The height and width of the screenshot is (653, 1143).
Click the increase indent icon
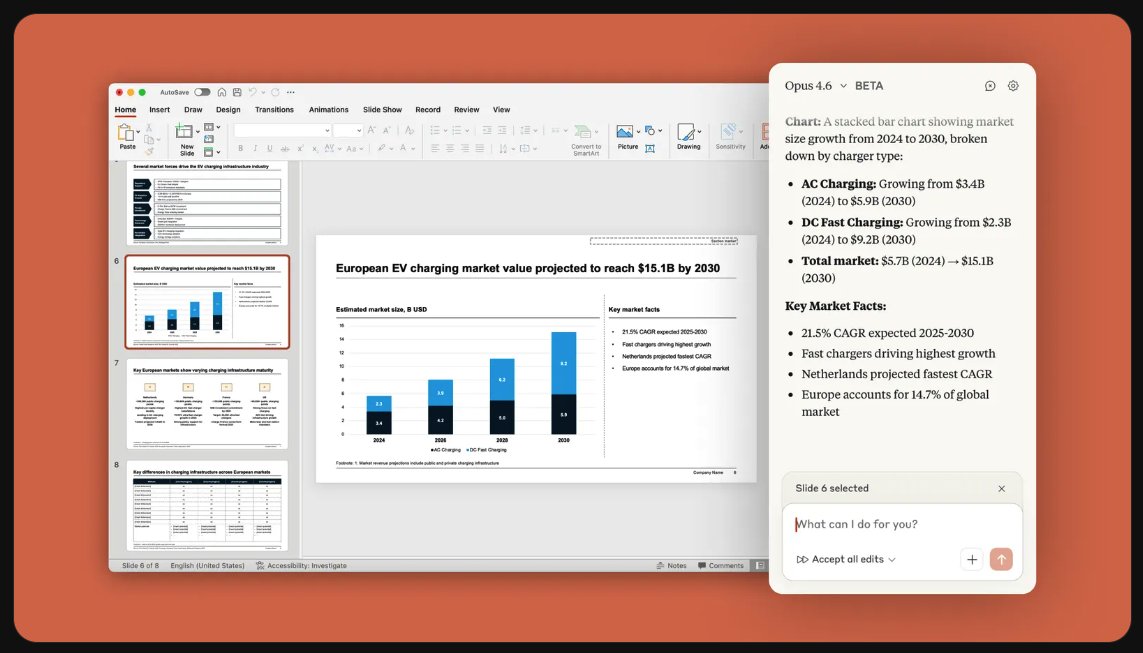(x=502, y=130)
